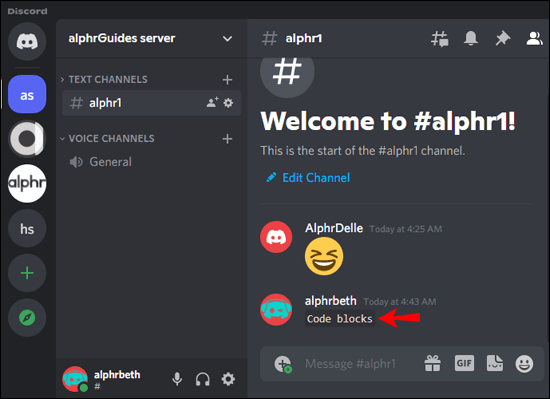Switch to the 'hs' server
Viewport: 550px width, 399px height.
(x=27, y=228)
